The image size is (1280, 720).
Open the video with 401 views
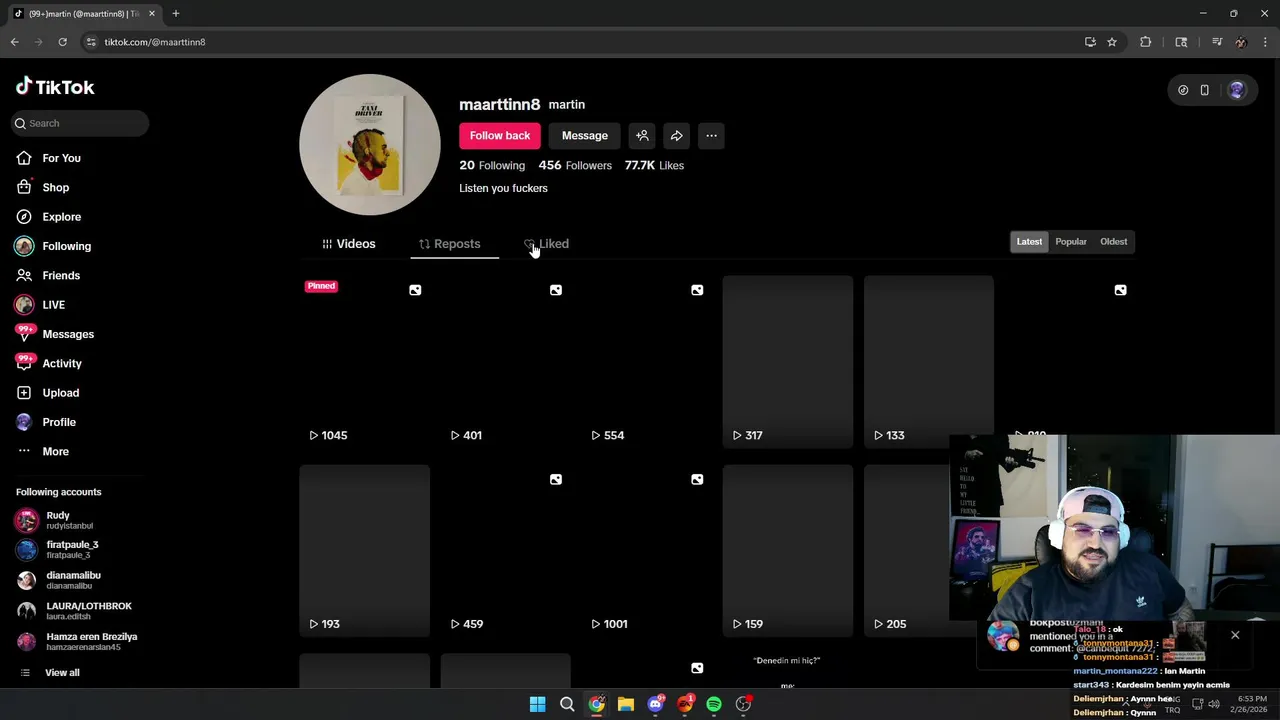click(505, 362)
